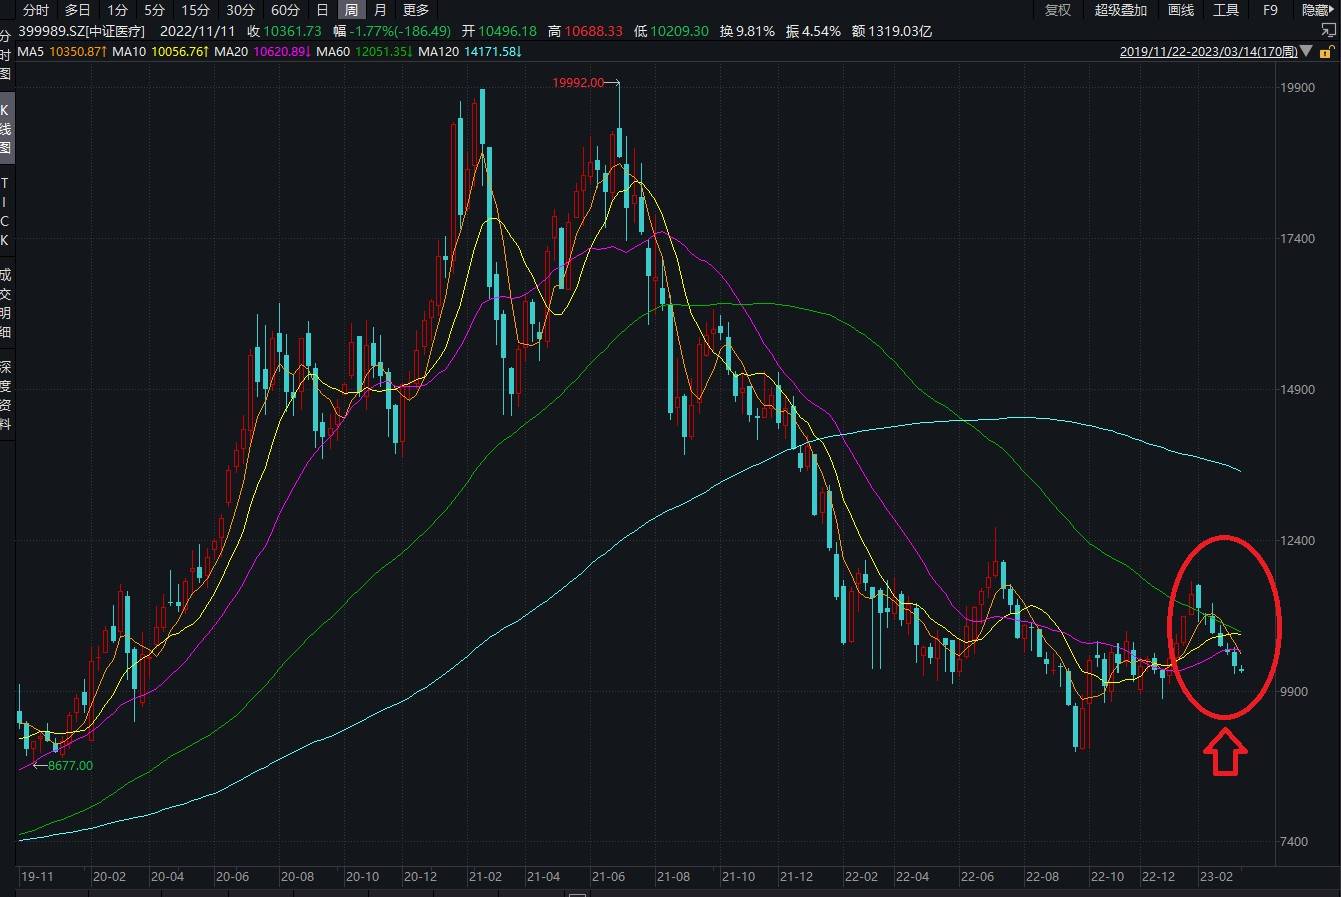This screenshot has width=1341, height=897.
Task: Toggle the MA5 moving average legend
Action: [30, 51]
